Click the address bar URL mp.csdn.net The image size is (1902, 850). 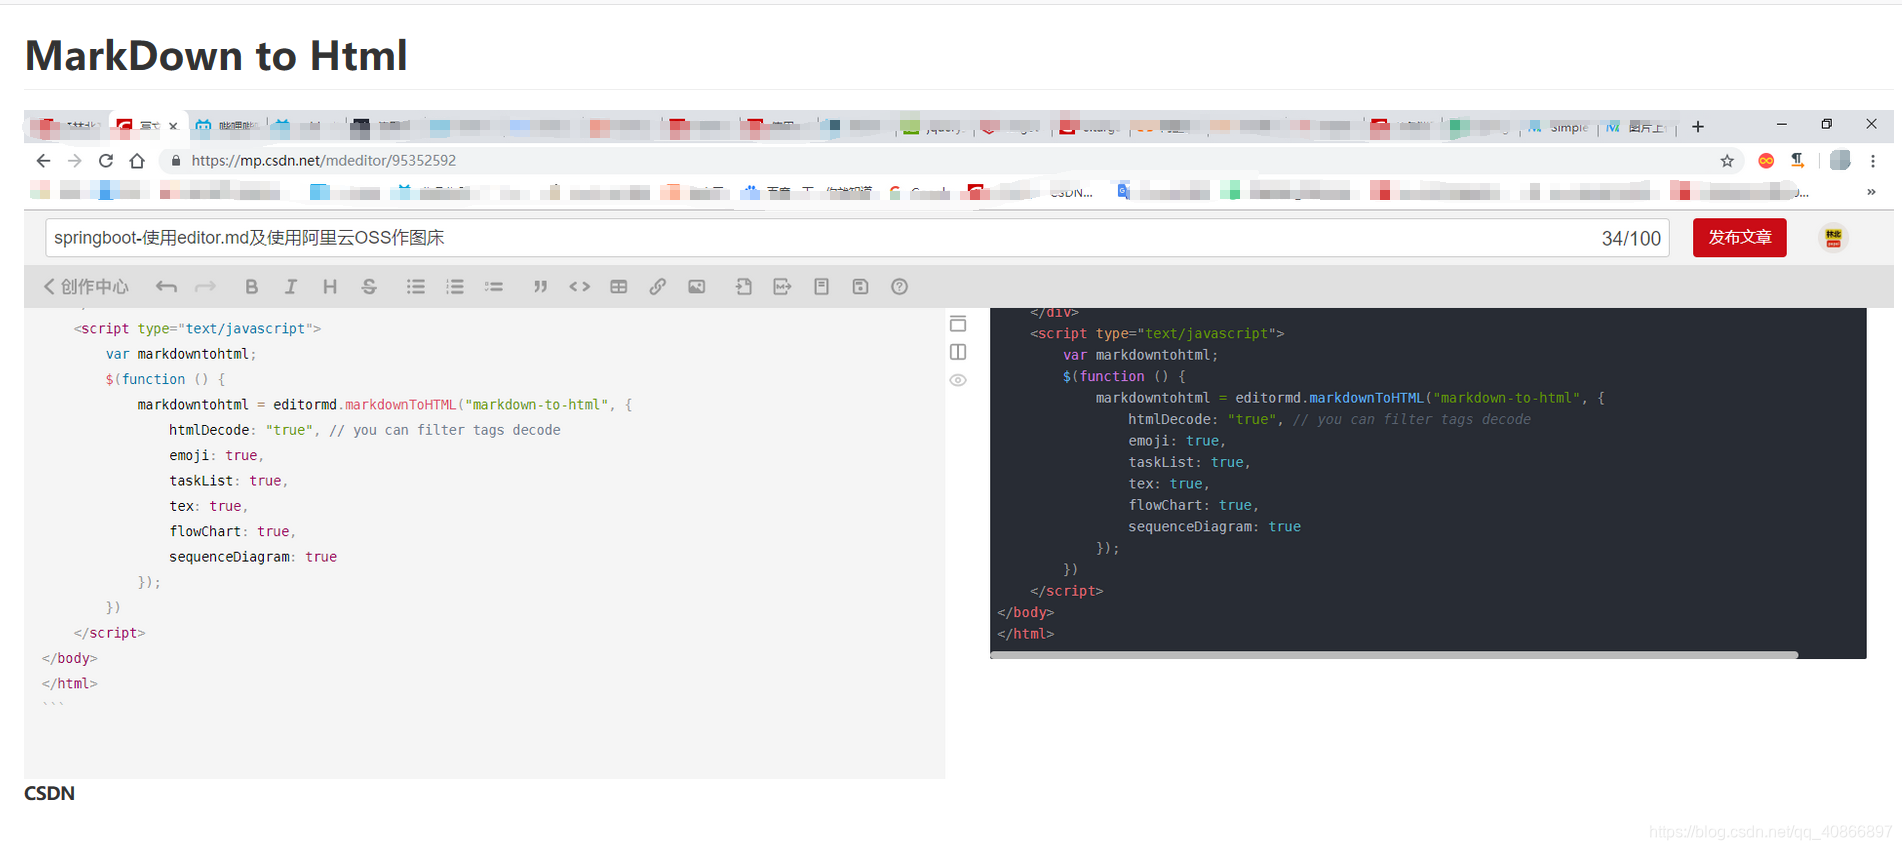(324, 161)
